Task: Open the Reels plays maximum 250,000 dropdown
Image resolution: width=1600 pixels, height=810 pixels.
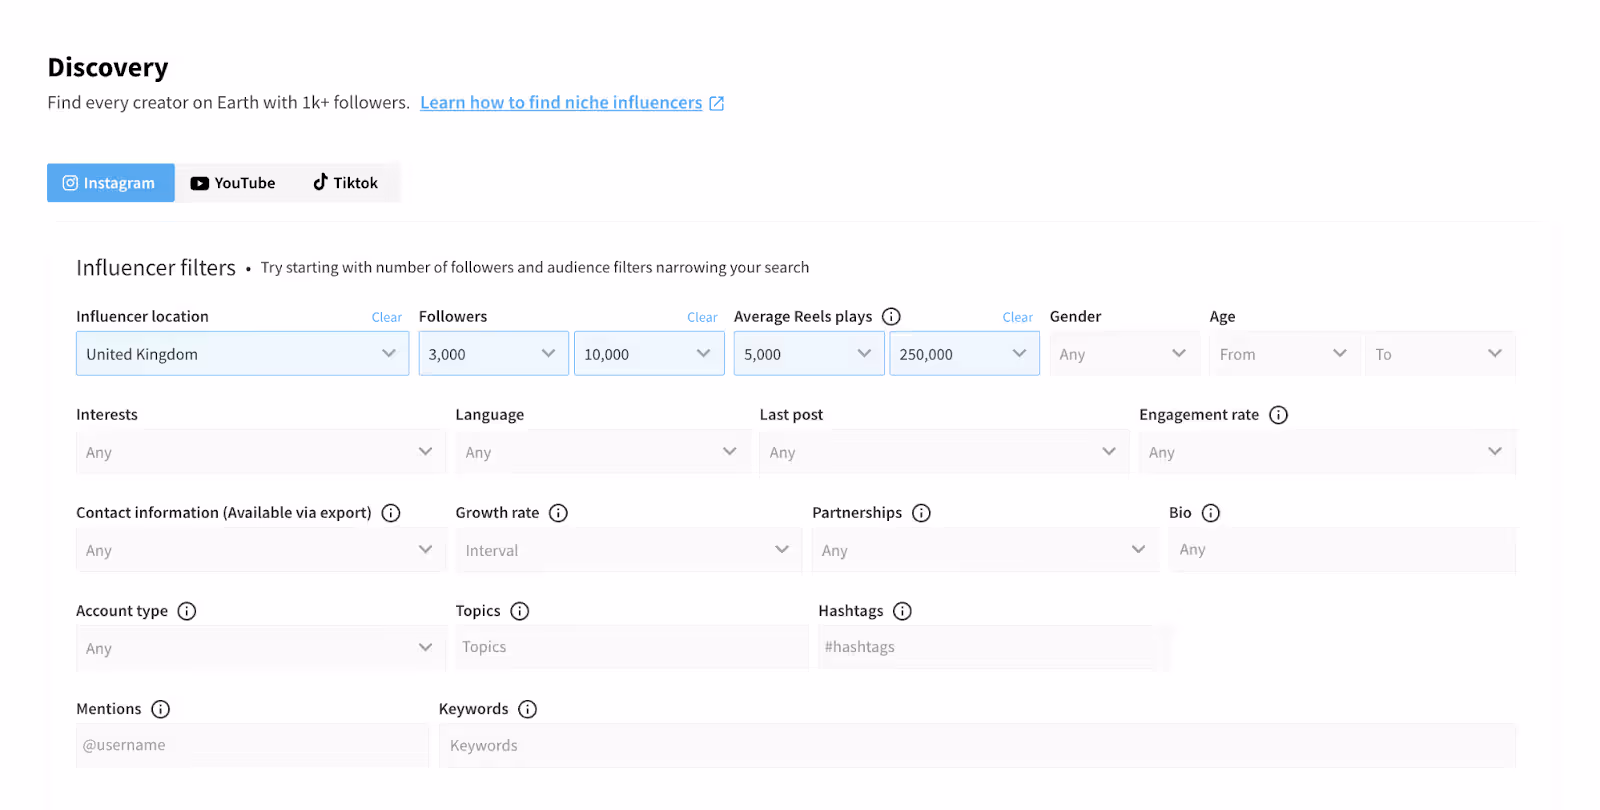Action: [x=964, y=354]
